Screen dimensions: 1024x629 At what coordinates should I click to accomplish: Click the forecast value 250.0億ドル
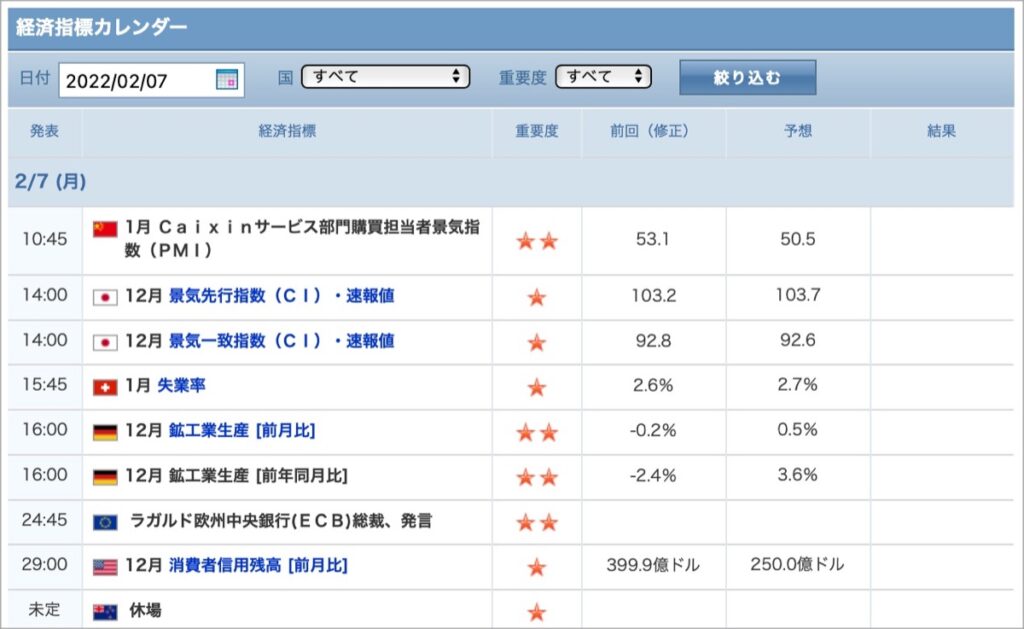[797, 564]
